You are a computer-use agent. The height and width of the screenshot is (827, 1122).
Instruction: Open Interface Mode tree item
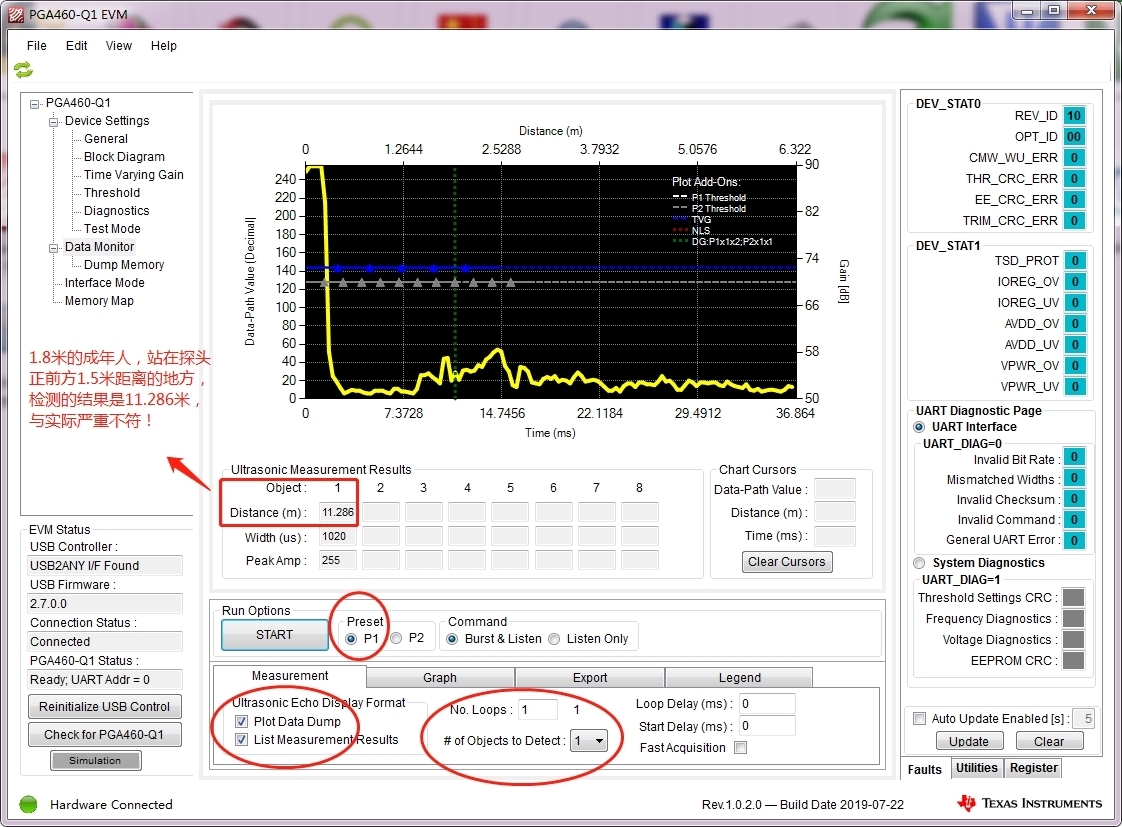click(104, 283)
